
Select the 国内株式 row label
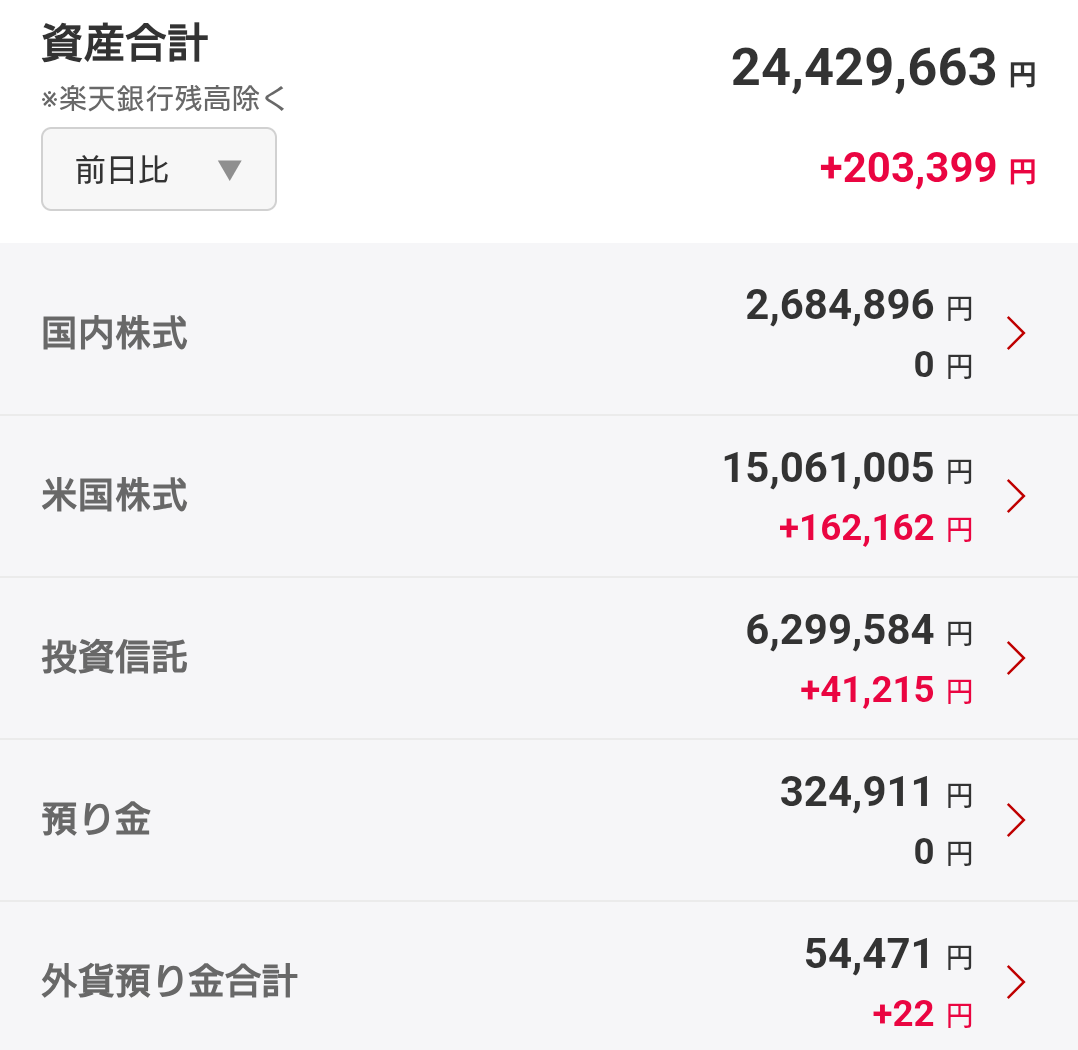pyautogui.click(x=114, y=333)
